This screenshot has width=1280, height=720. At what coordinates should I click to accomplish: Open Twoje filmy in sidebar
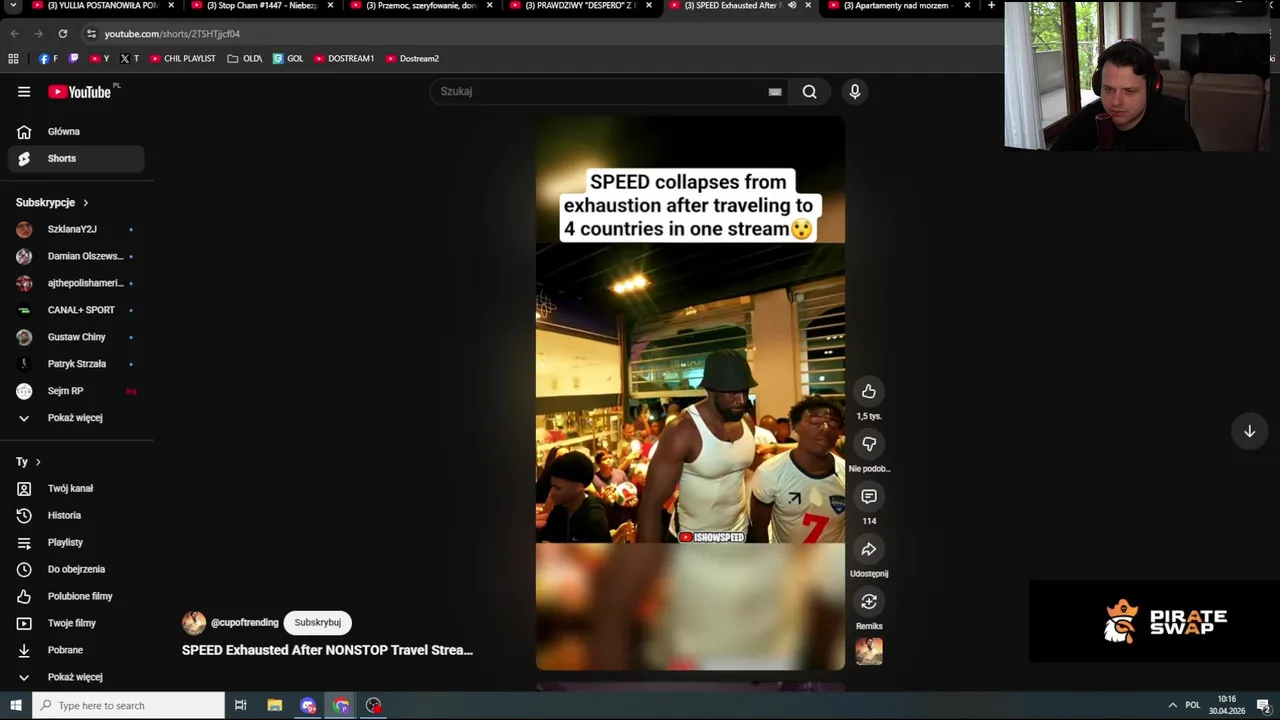76,623
